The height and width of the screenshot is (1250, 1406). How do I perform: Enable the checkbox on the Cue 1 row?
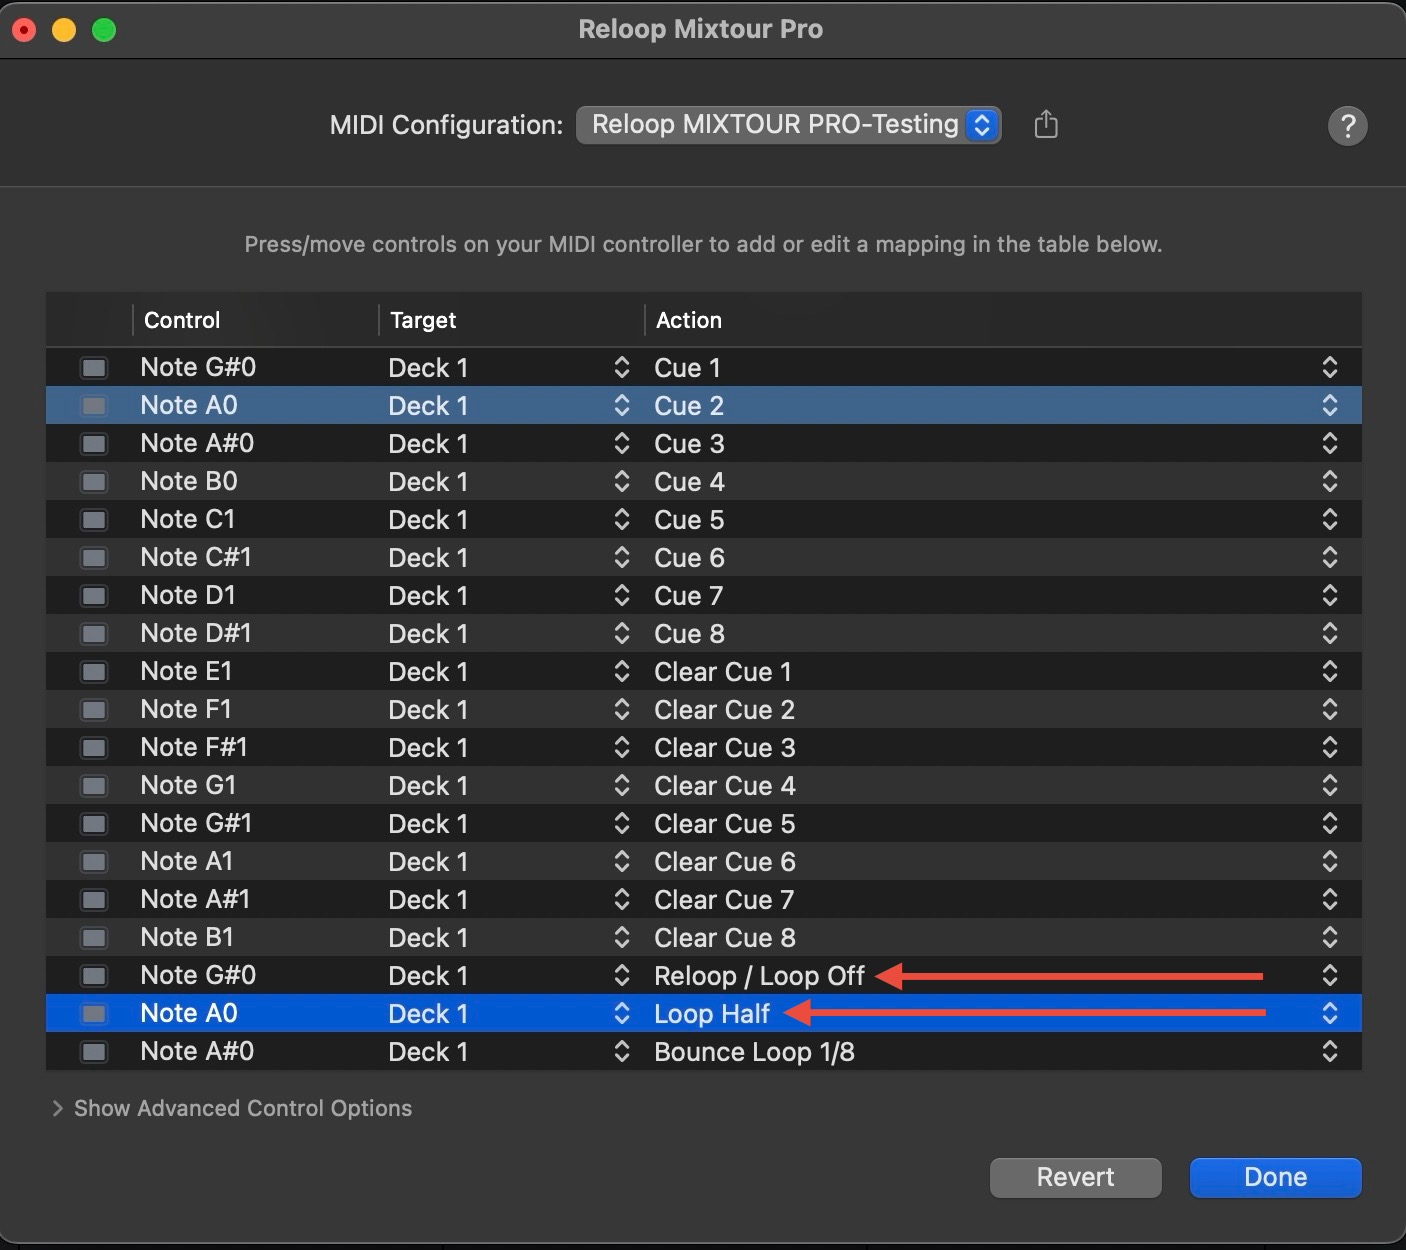[93, 367]
